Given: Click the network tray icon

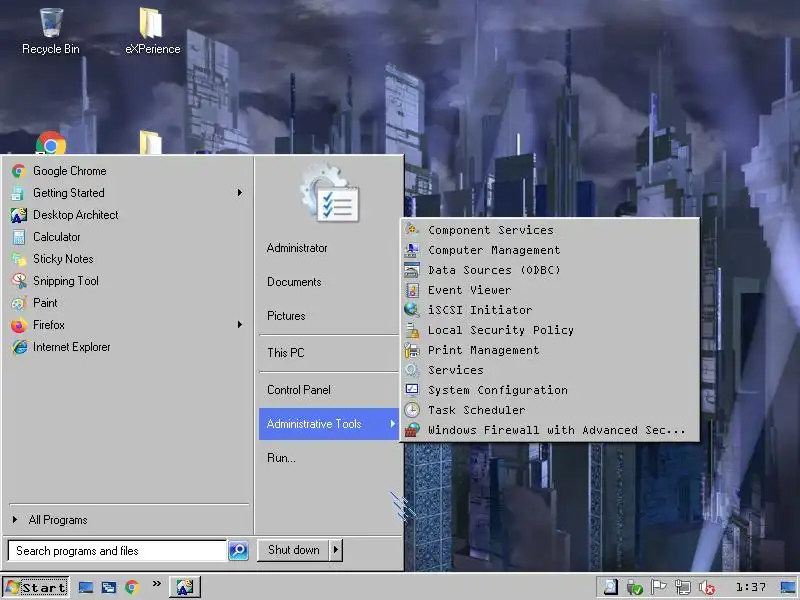Looking at the screenshot, I should [x=683, y=587].
